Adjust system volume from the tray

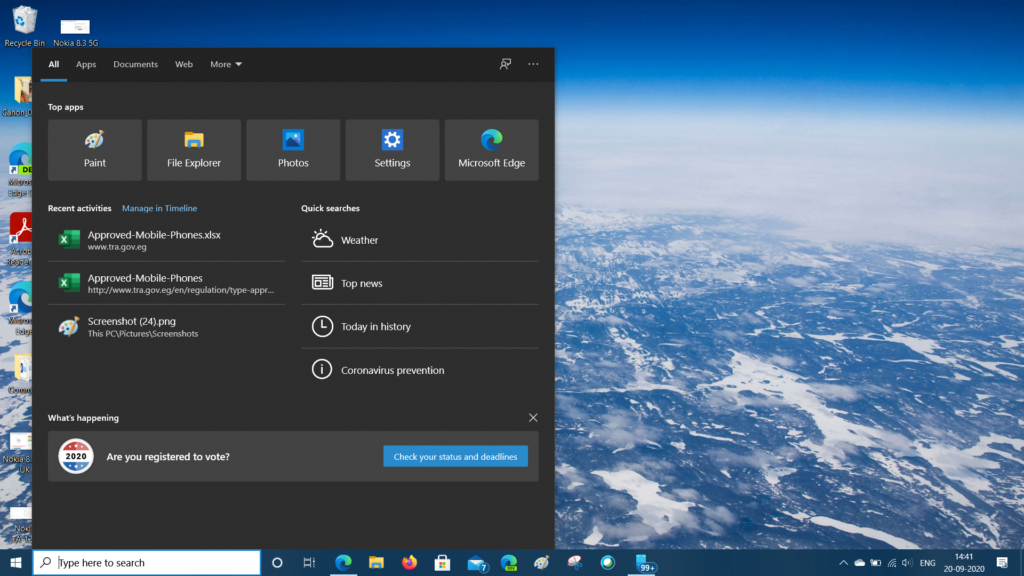tap(906, 562)
